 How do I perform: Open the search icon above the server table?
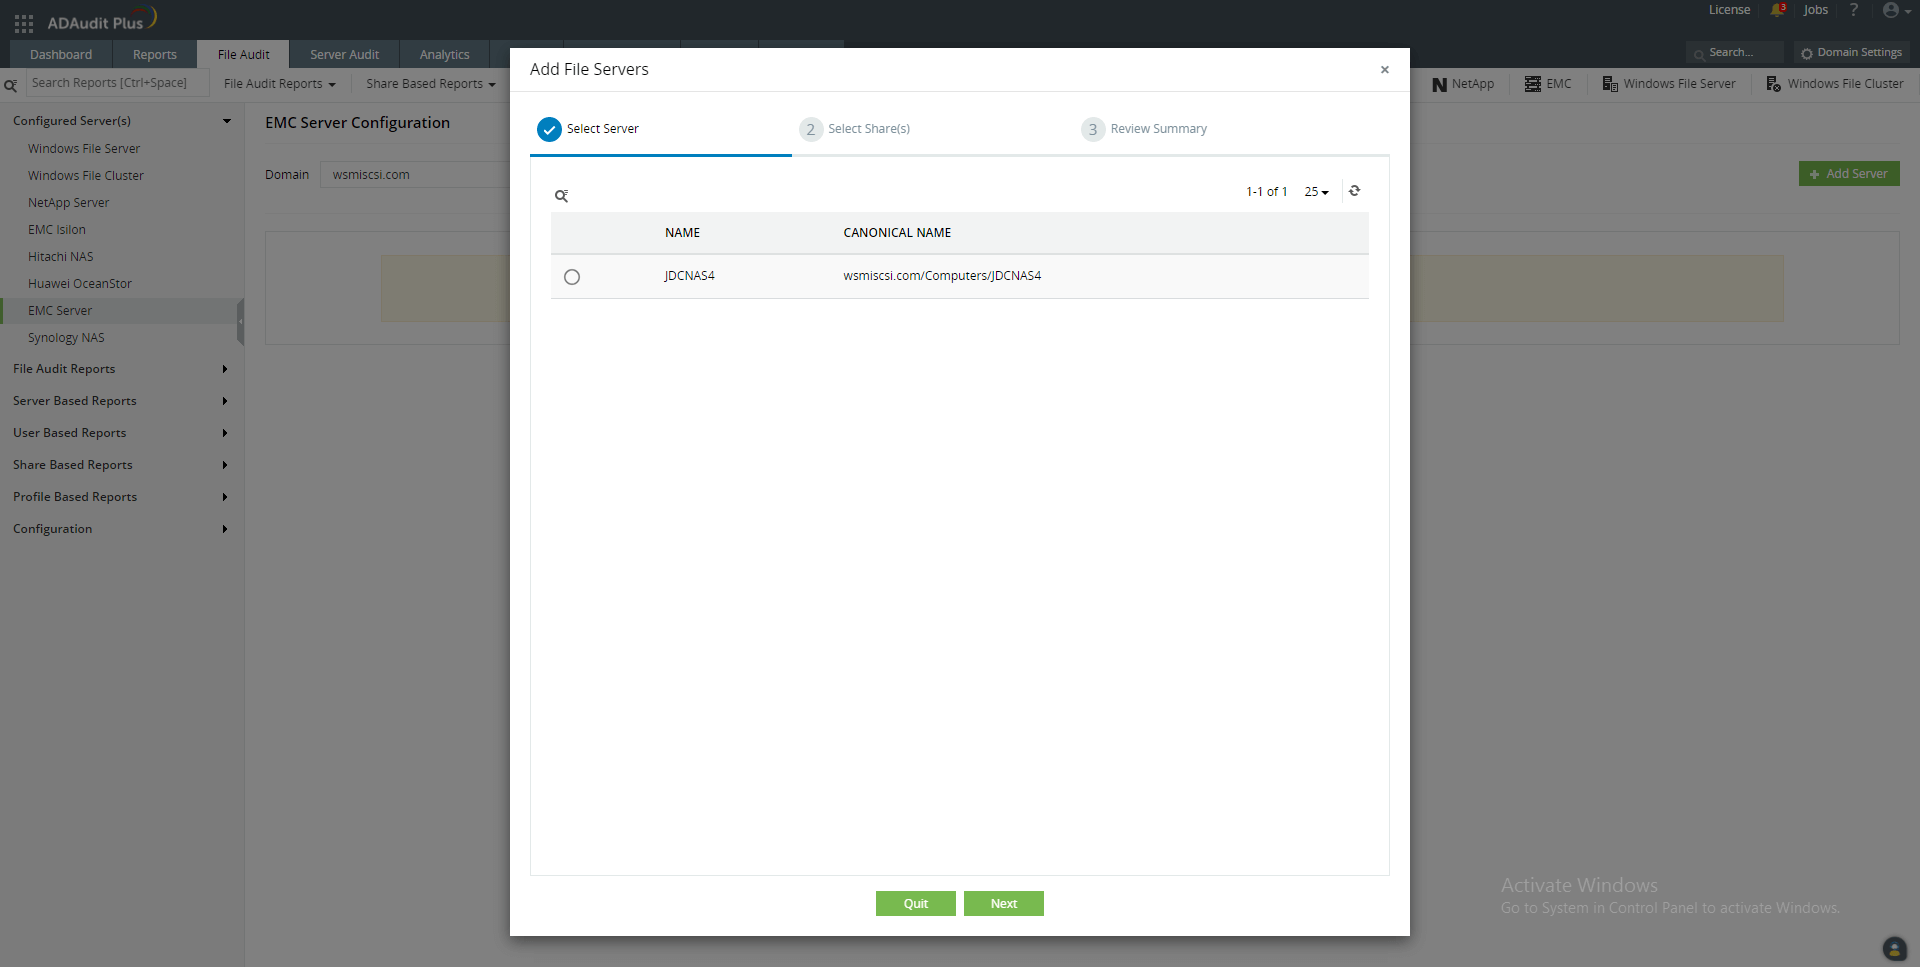click(x=562, y=195)
